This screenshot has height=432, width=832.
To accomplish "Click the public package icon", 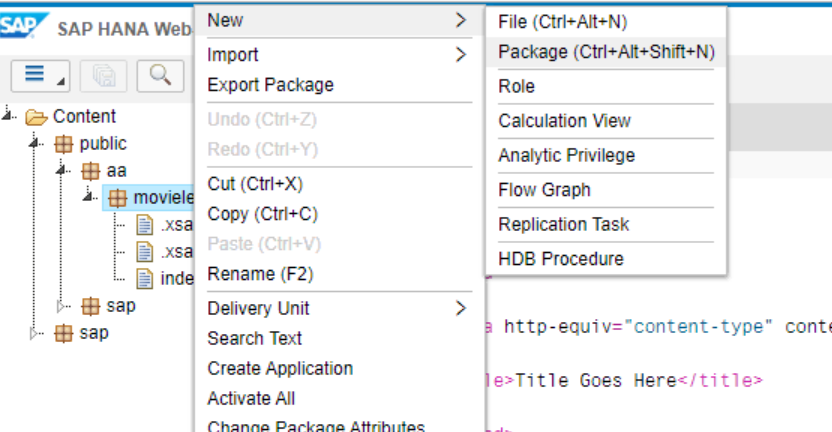I will [x=64, y=144].
